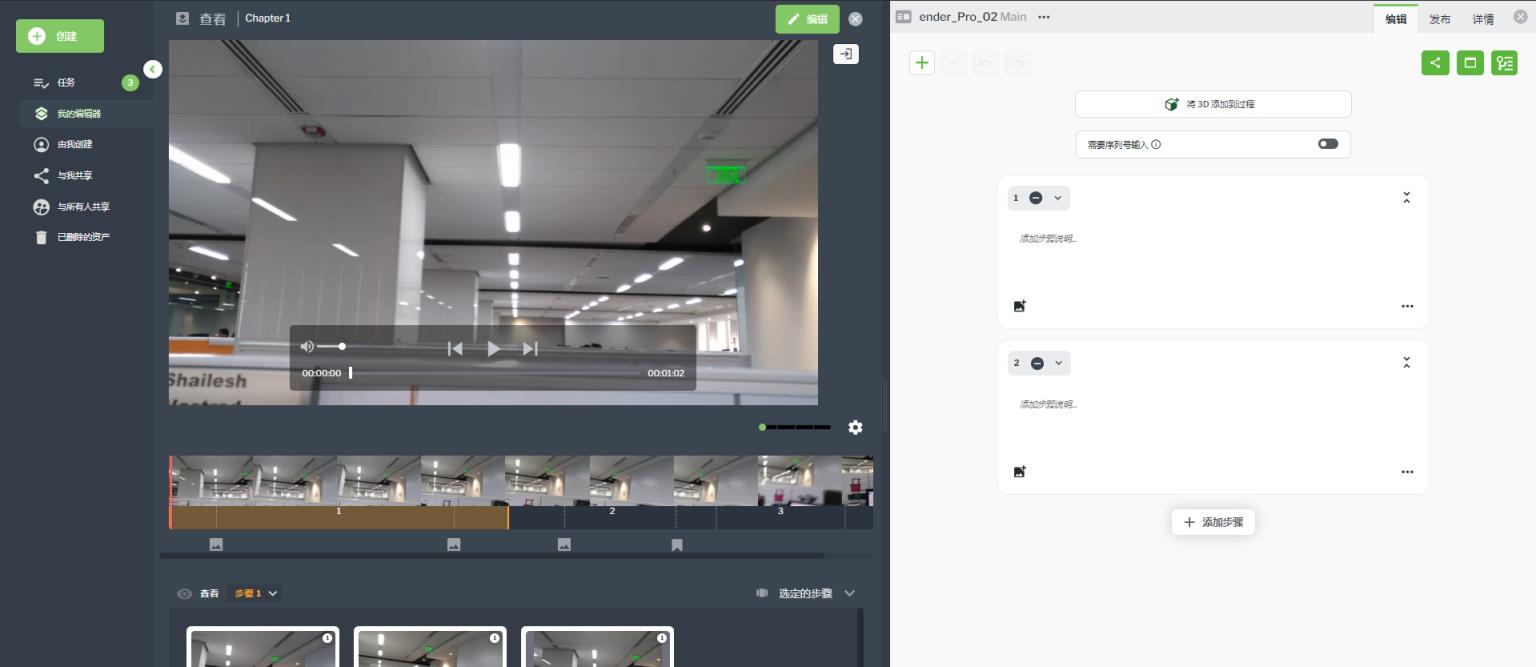Click the minus remove button in editor toolbar

click(954, 63)
